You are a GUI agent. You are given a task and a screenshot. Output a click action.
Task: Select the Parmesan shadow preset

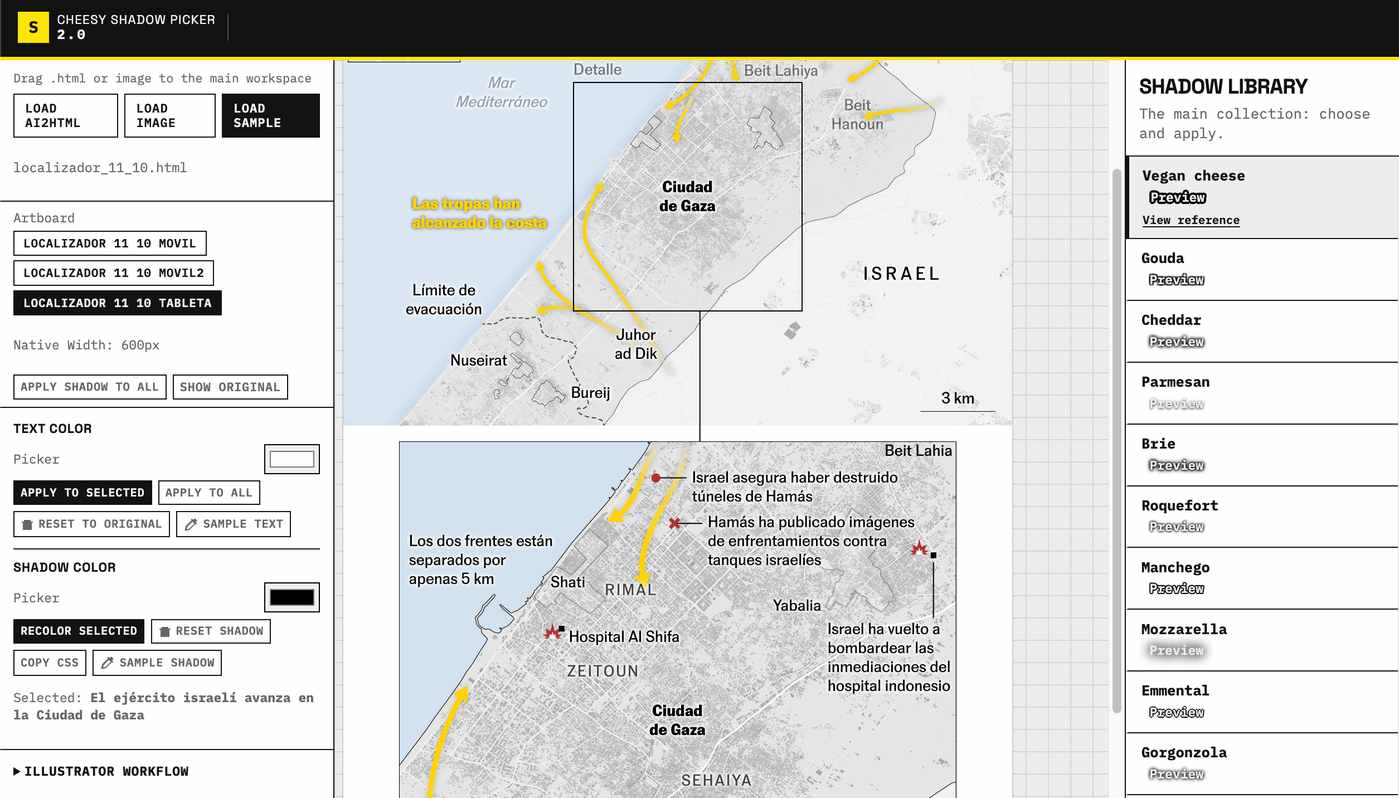click(1262, 393)
